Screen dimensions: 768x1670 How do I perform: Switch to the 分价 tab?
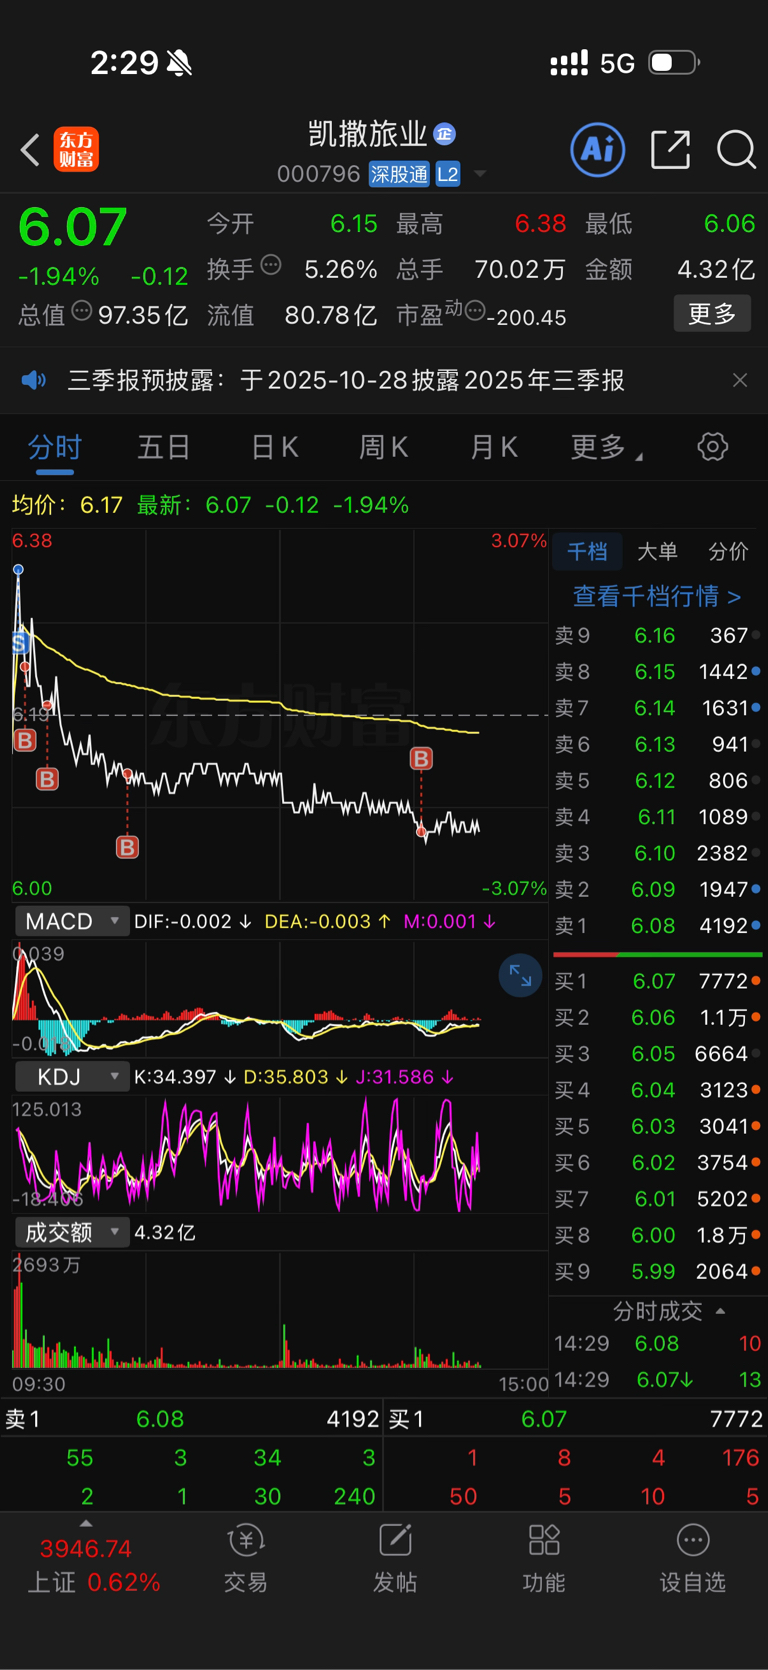[x=728, y=551]
